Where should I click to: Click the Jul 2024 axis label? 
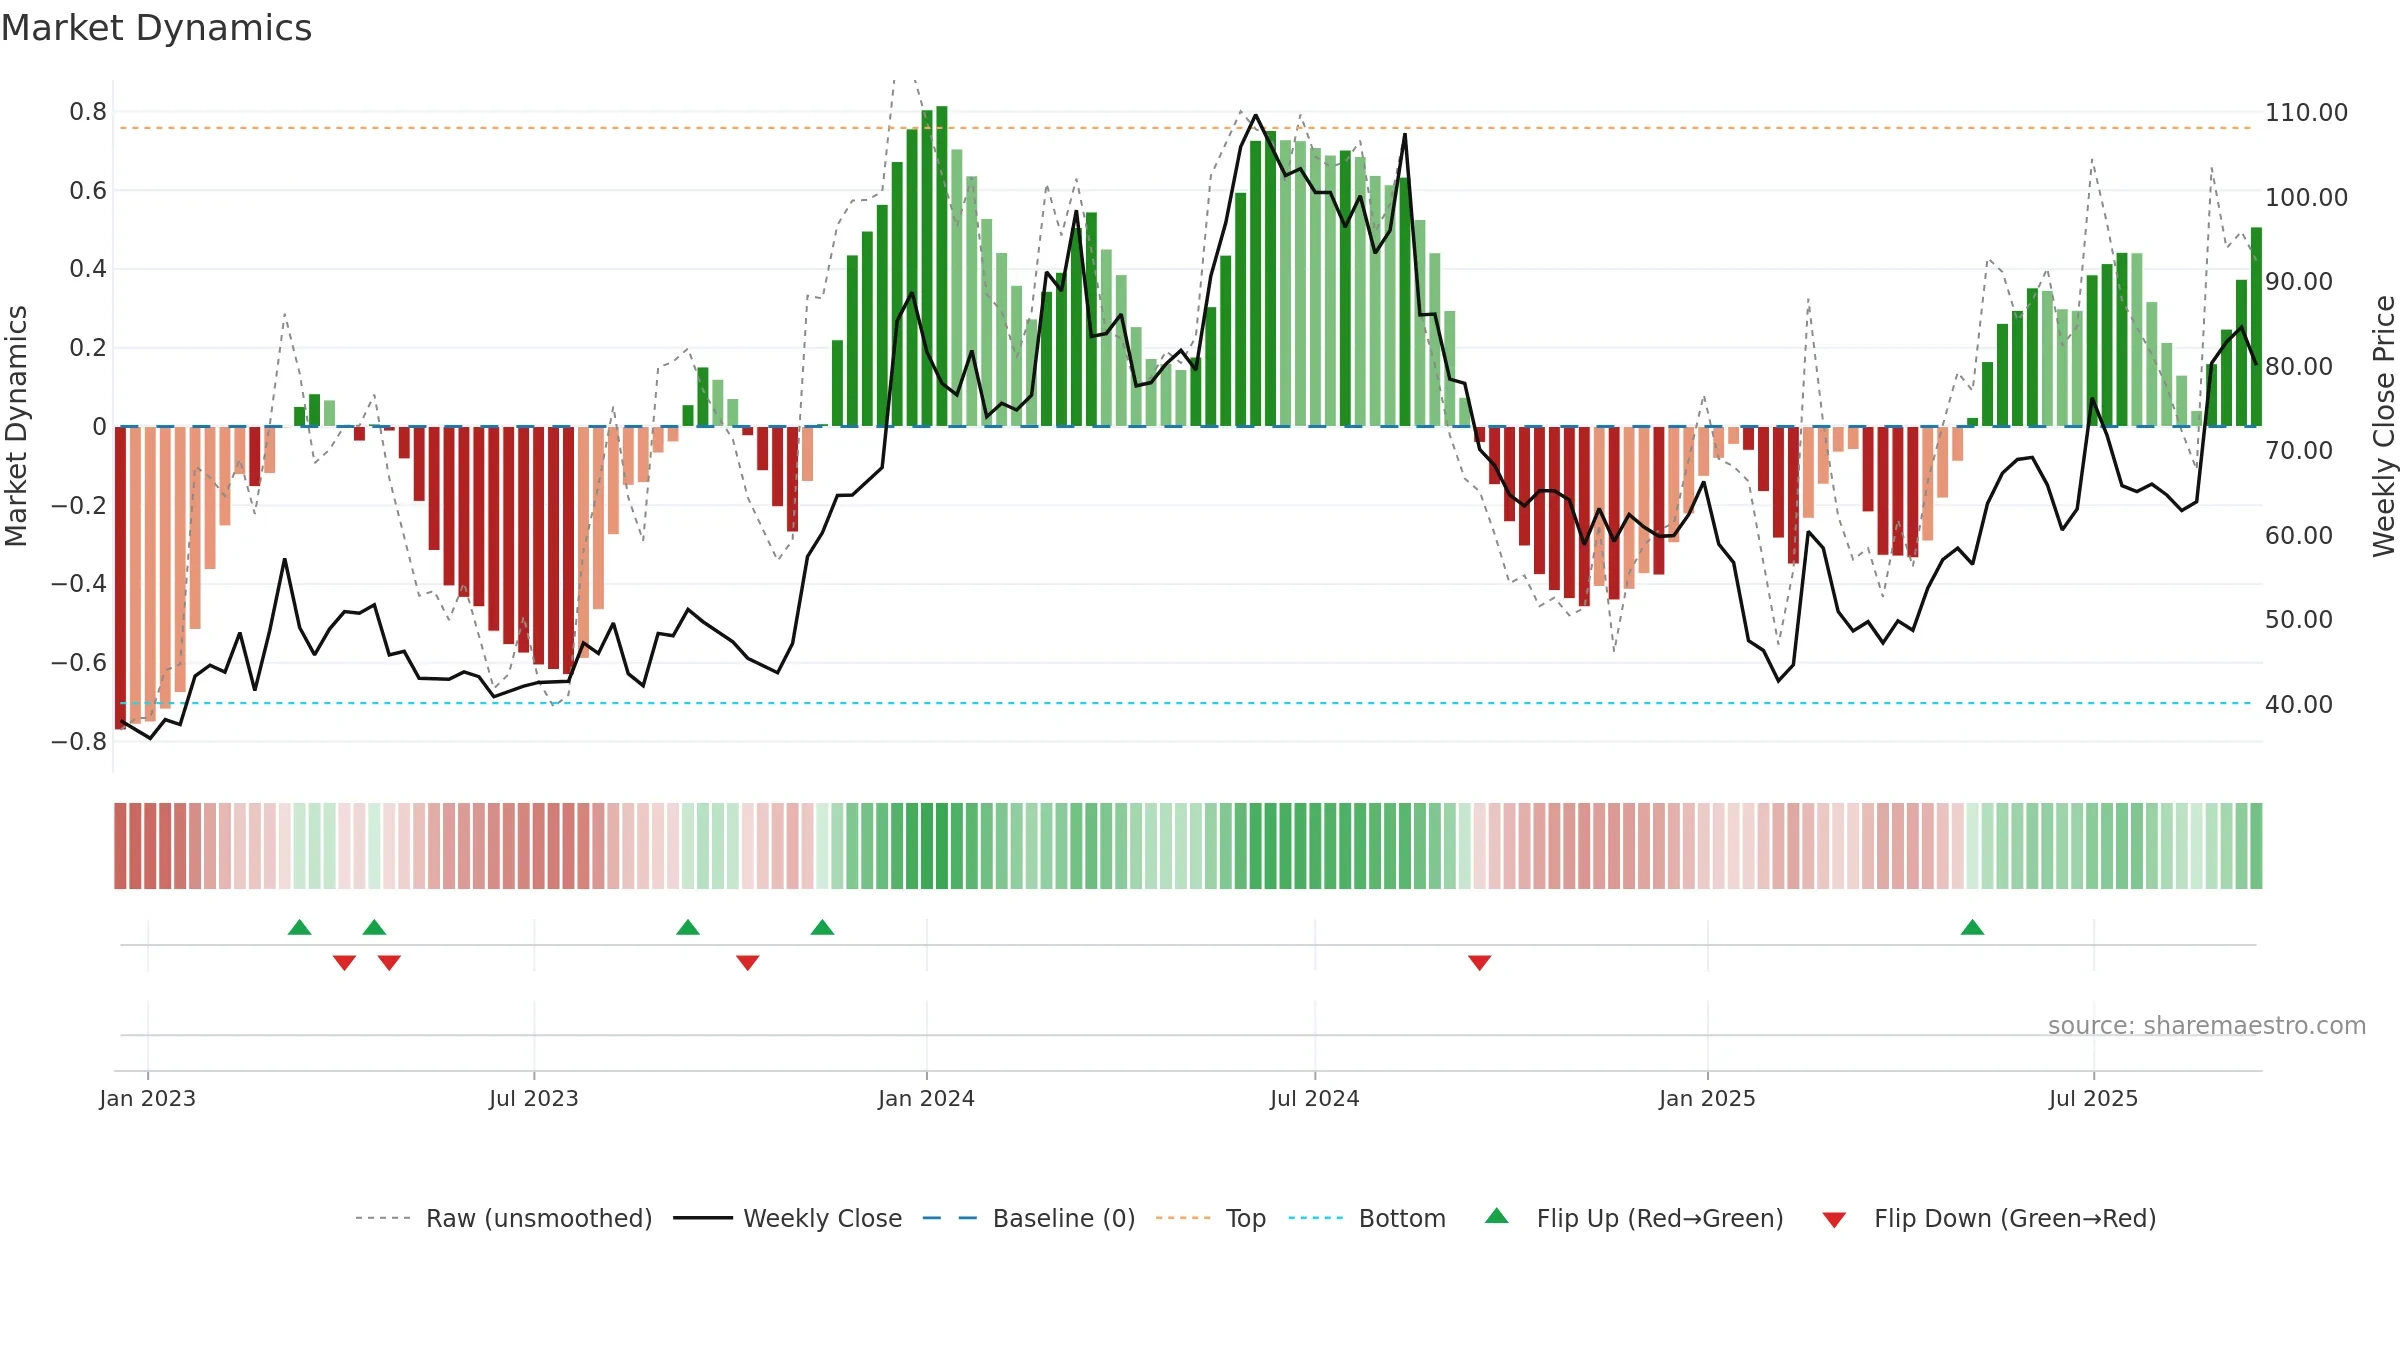[x=1315, y=1098]
